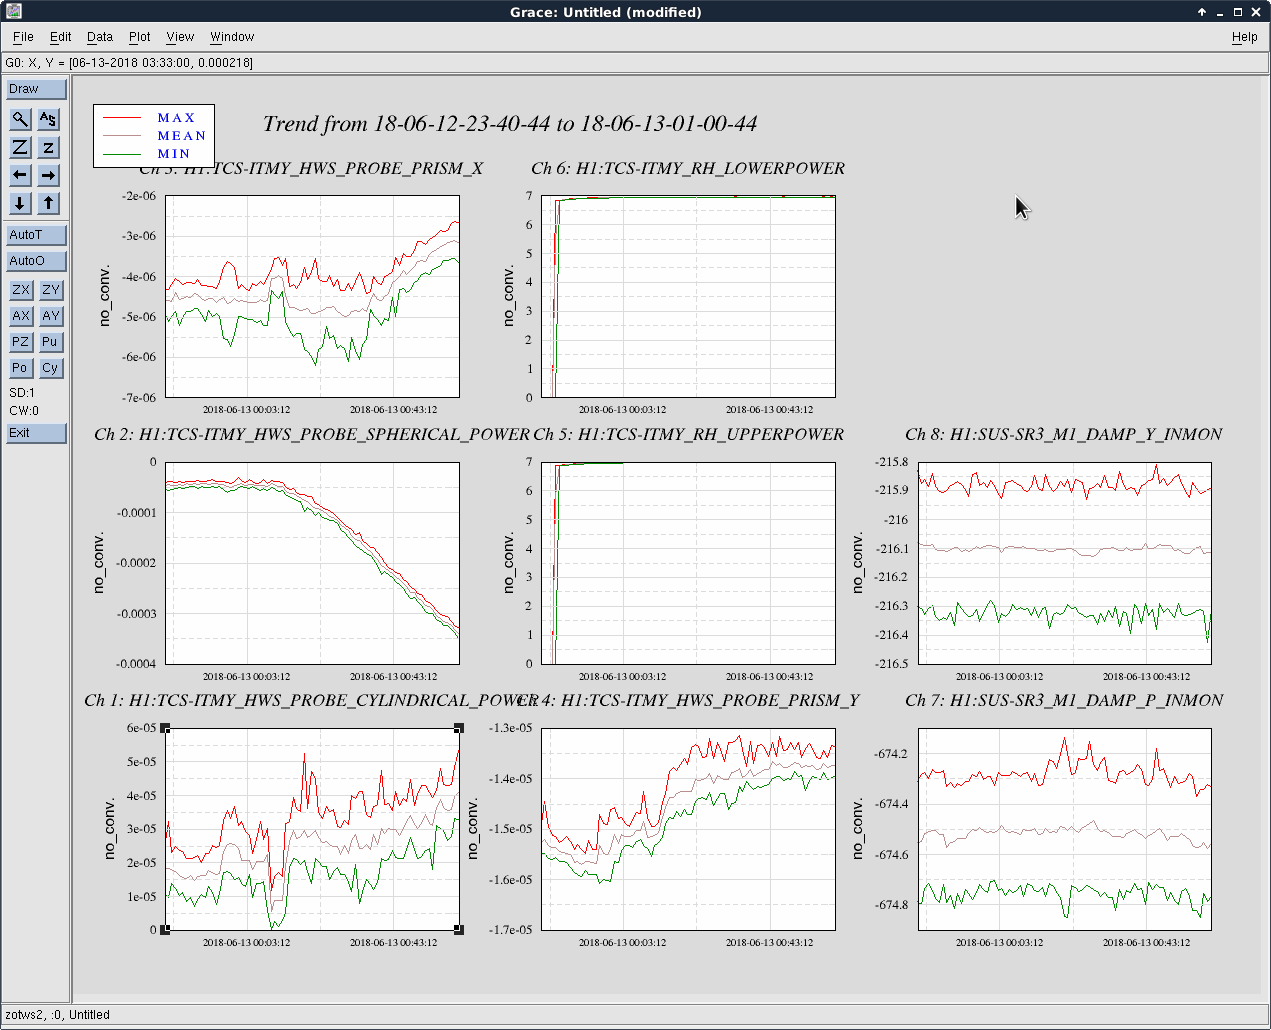Click the large Z zoom-in icon

(20, 147)
